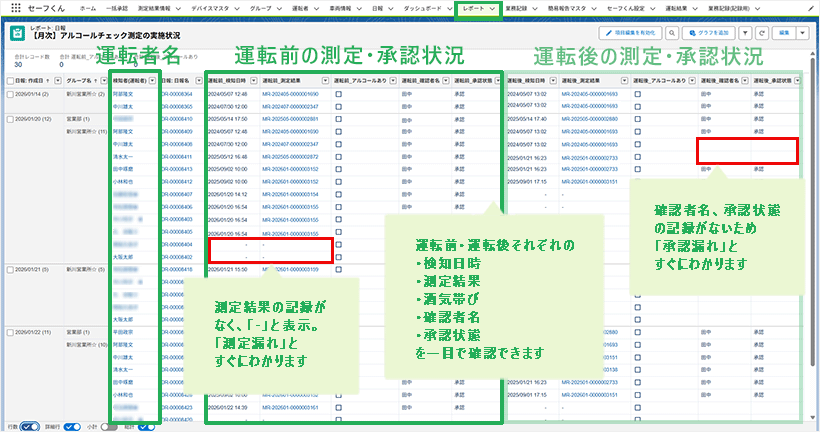820x432 pixels.
Task: Open the 検知者(運転者) column menu arrow
Action: click(x=152, y=81)
